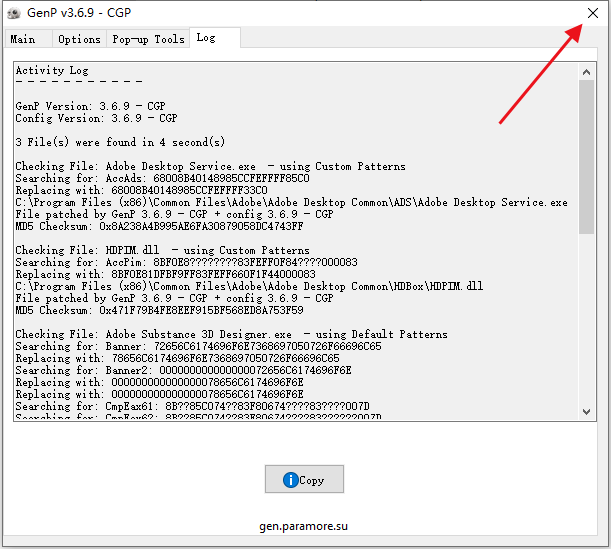Click the Log tab
Viewport: 611px width, 549px height.
click(206, 38)
